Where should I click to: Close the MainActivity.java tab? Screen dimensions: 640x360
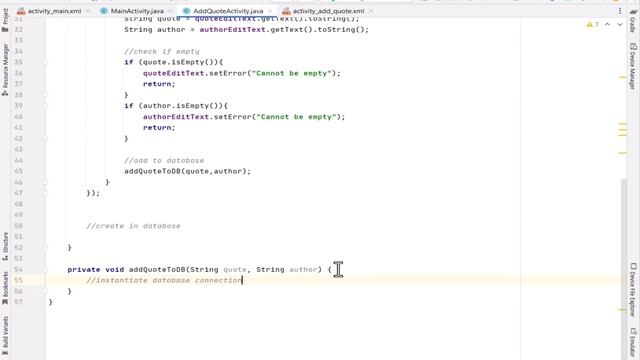pos(171,11)
